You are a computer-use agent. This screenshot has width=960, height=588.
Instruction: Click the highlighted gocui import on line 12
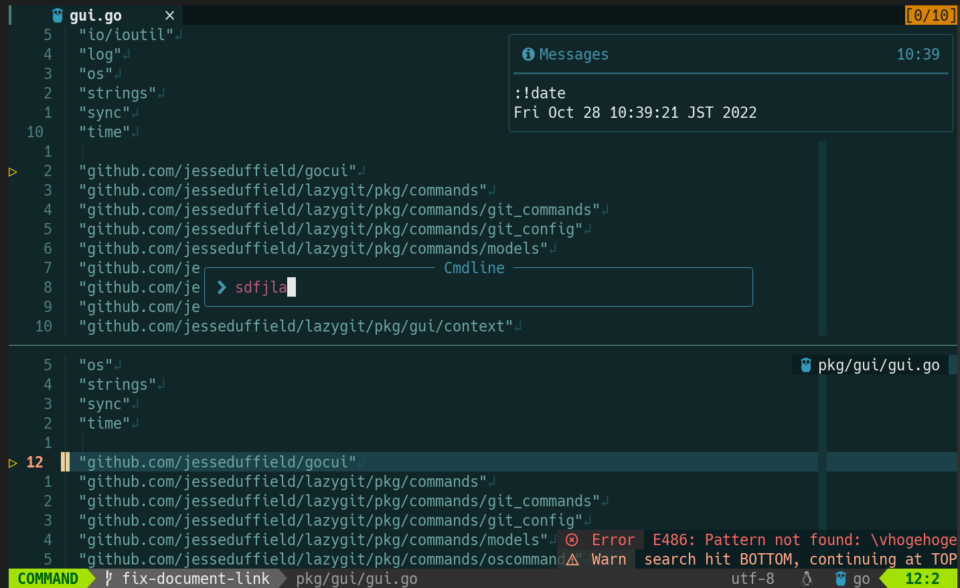click(217, 462)
